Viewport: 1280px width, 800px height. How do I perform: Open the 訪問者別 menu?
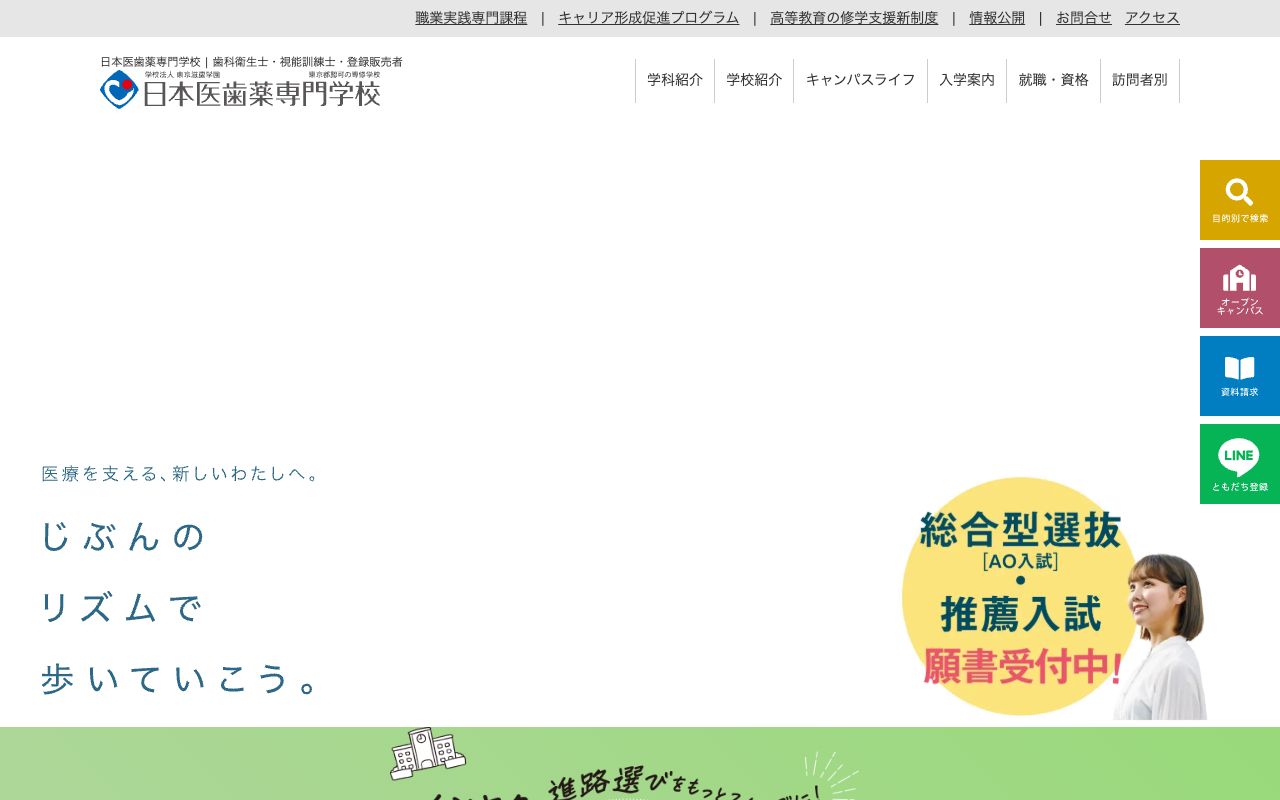click(1140, 80)
